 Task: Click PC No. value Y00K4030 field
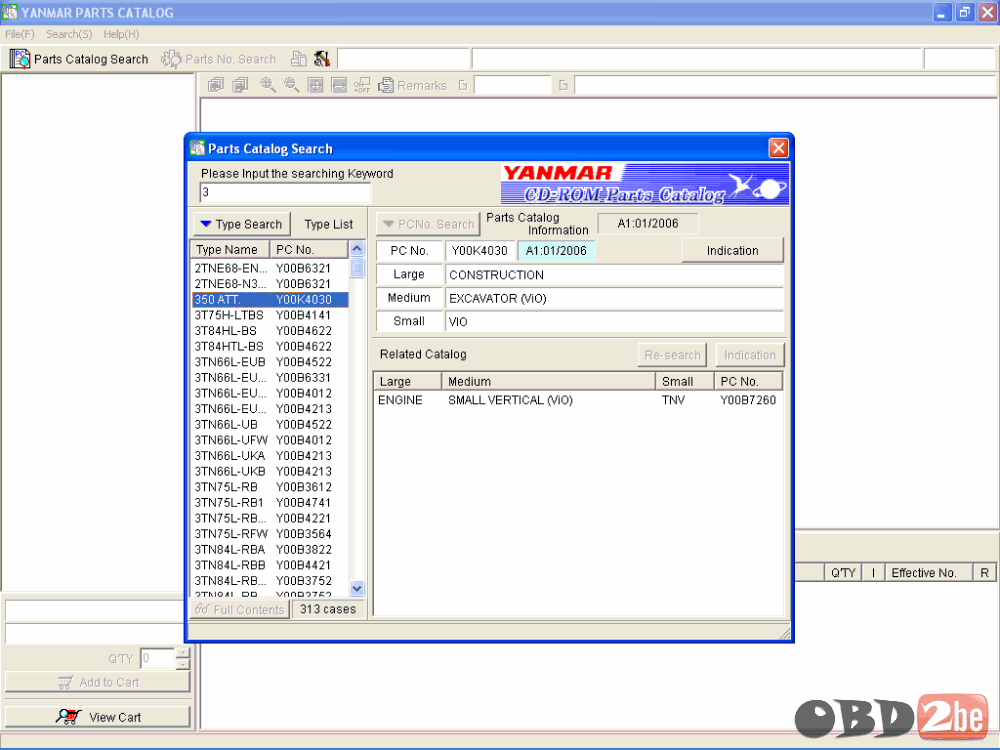click(x=480, y=251)
